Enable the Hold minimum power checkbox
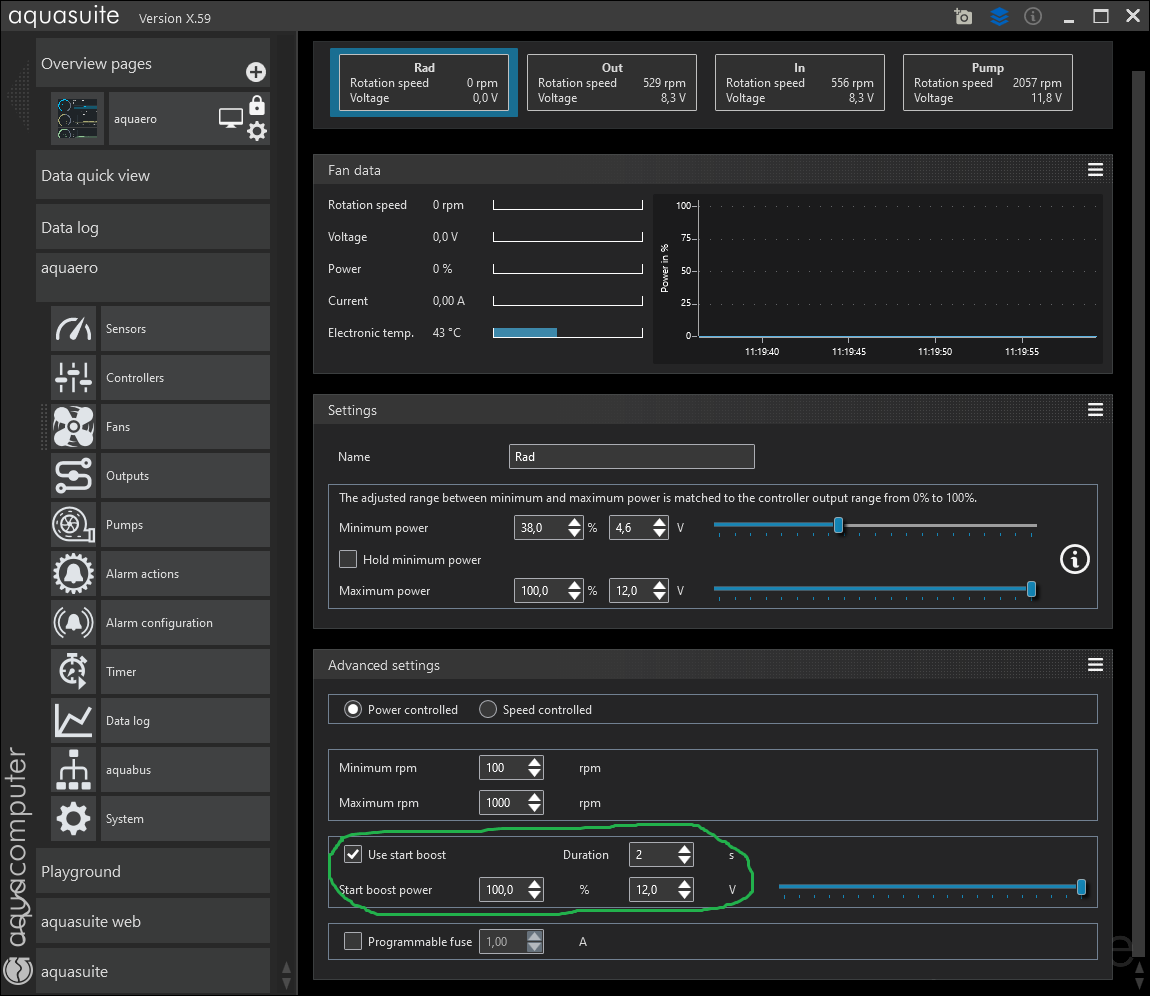 pos(348,559)
